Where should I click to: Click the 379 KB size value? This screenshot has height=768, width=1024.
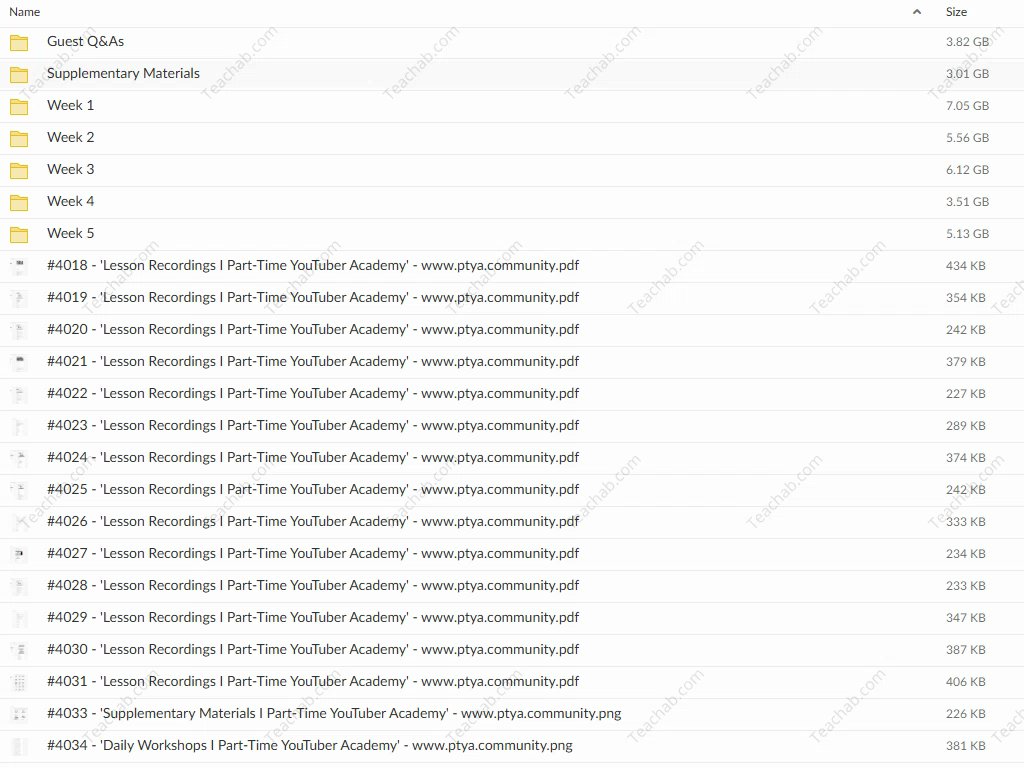click(965, 362)
